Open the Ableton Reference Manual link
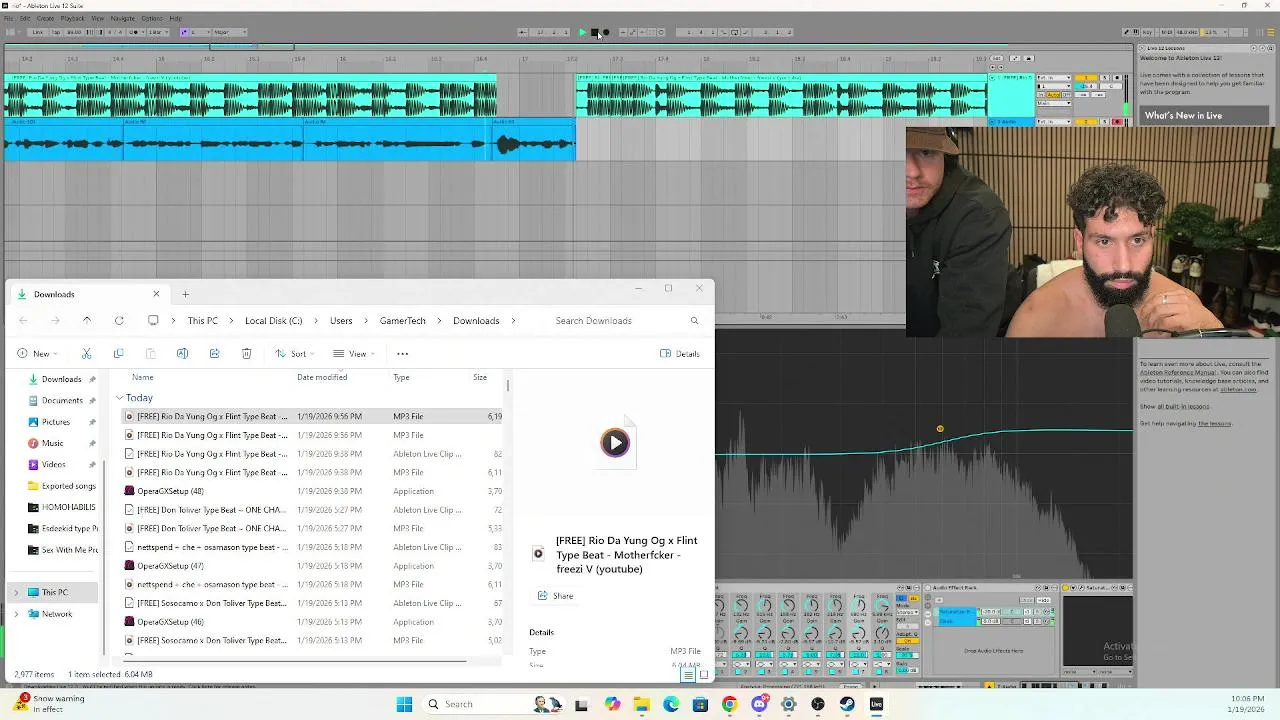 pyautogui.click(x=1180, y=372)
